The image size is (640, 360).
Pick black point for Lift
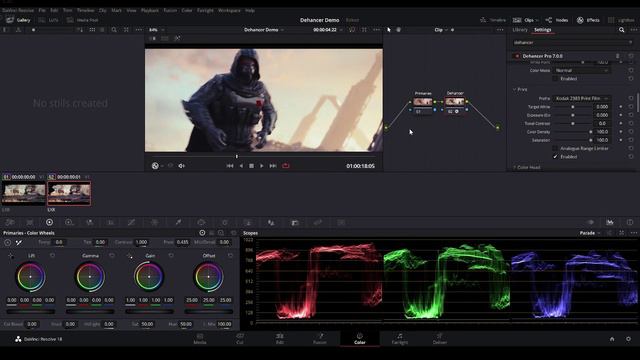11,256
